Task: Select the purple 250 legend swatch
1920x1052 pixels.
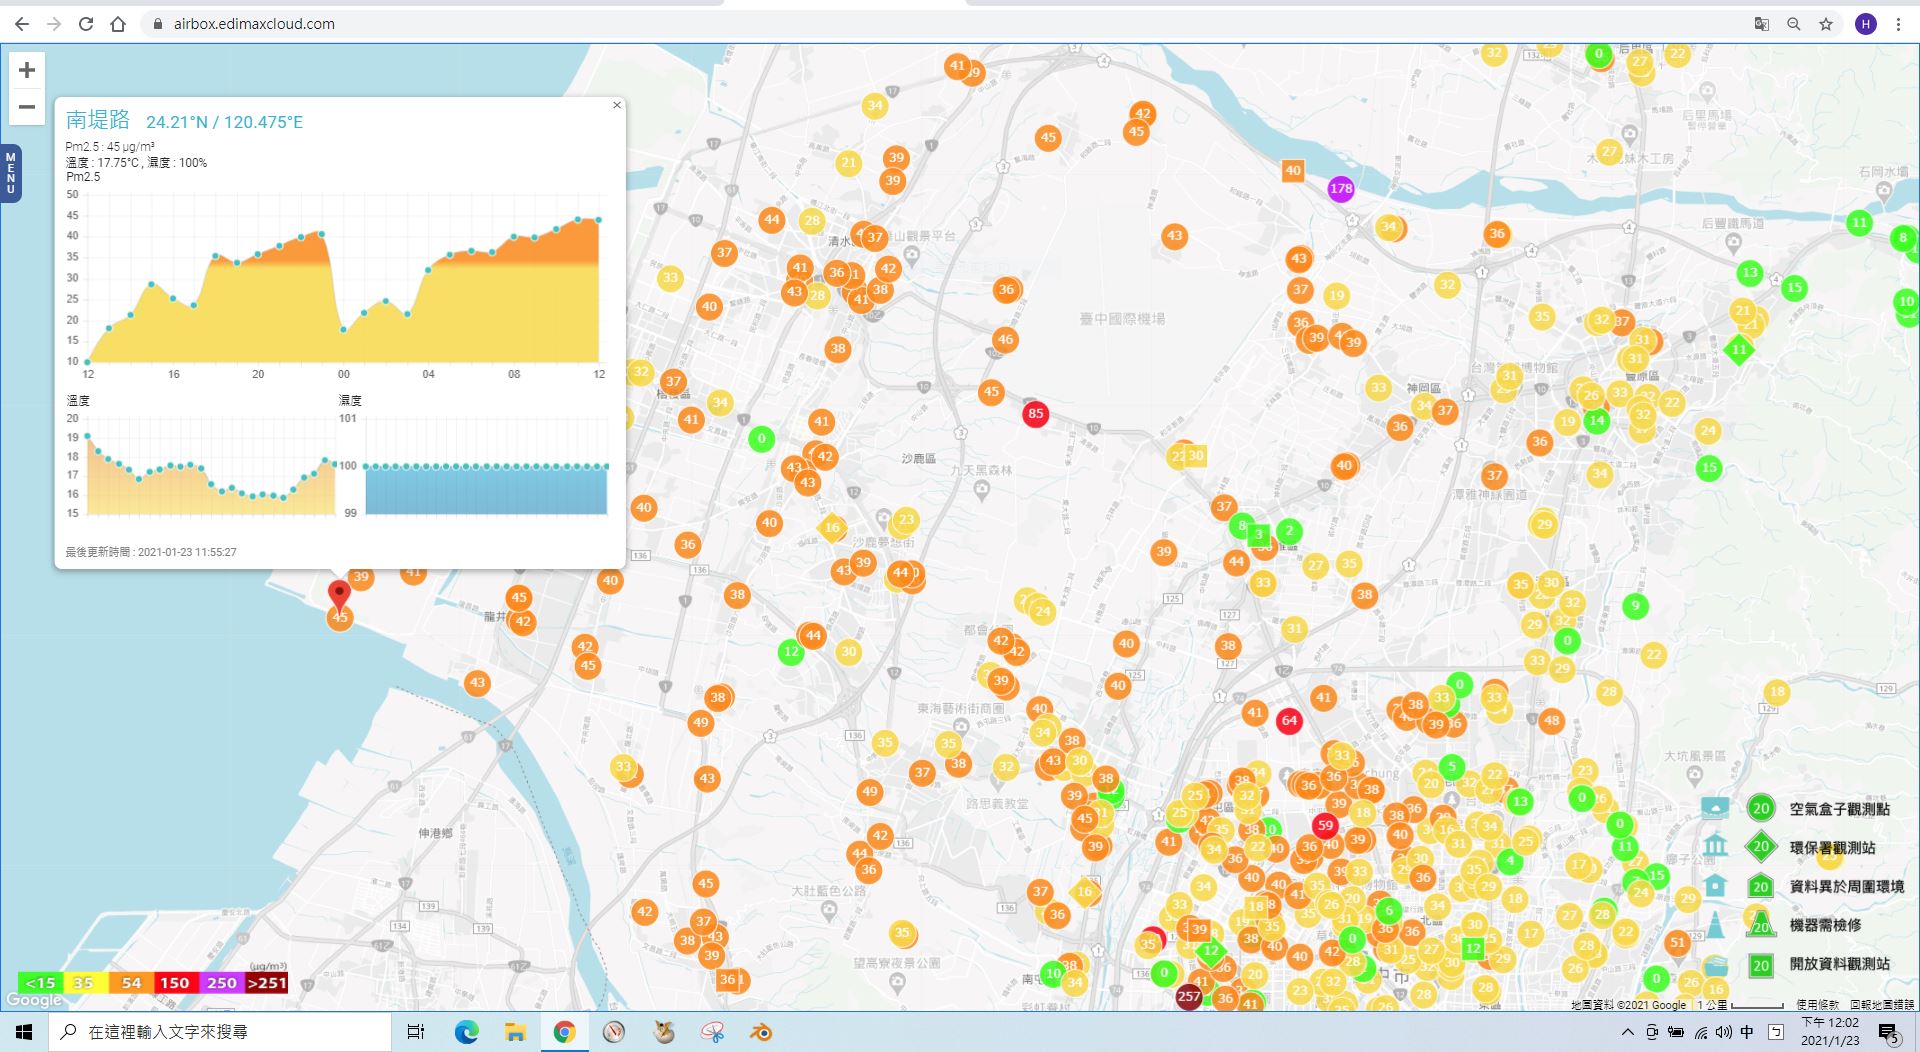Action: [x=222, y=983]
